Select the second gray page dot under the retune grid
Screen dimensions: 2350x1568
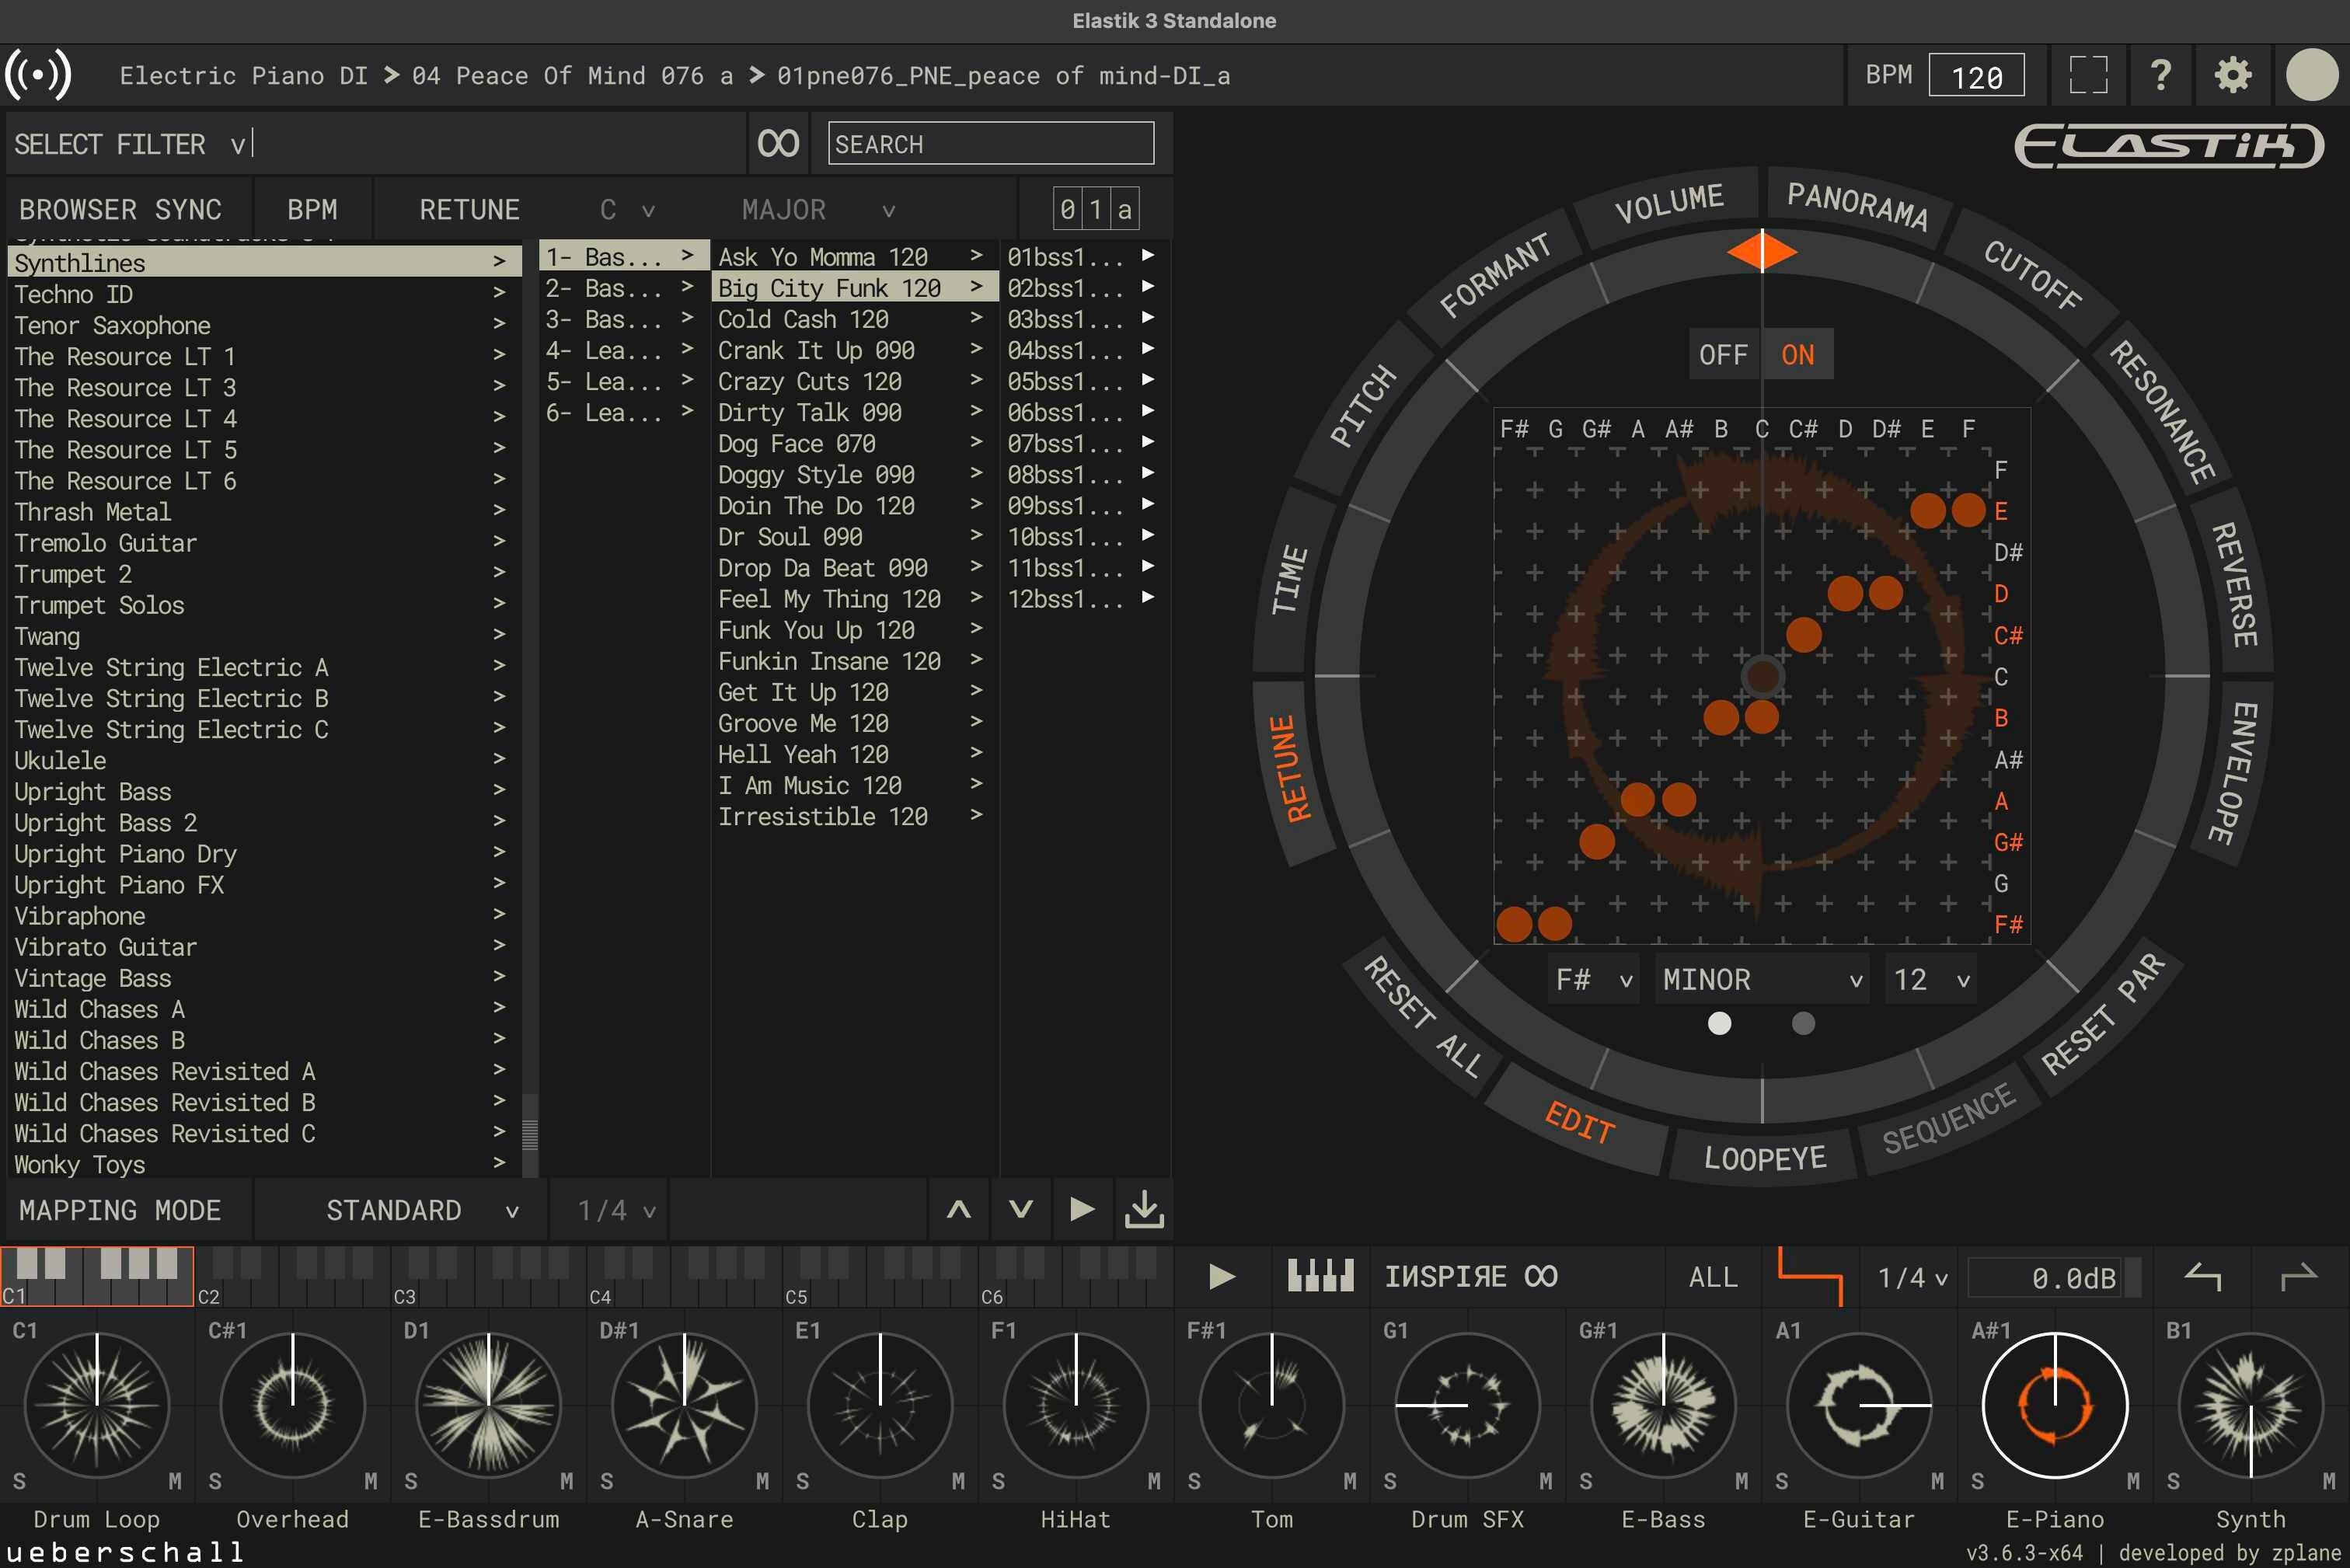tap(1803, 1023)
